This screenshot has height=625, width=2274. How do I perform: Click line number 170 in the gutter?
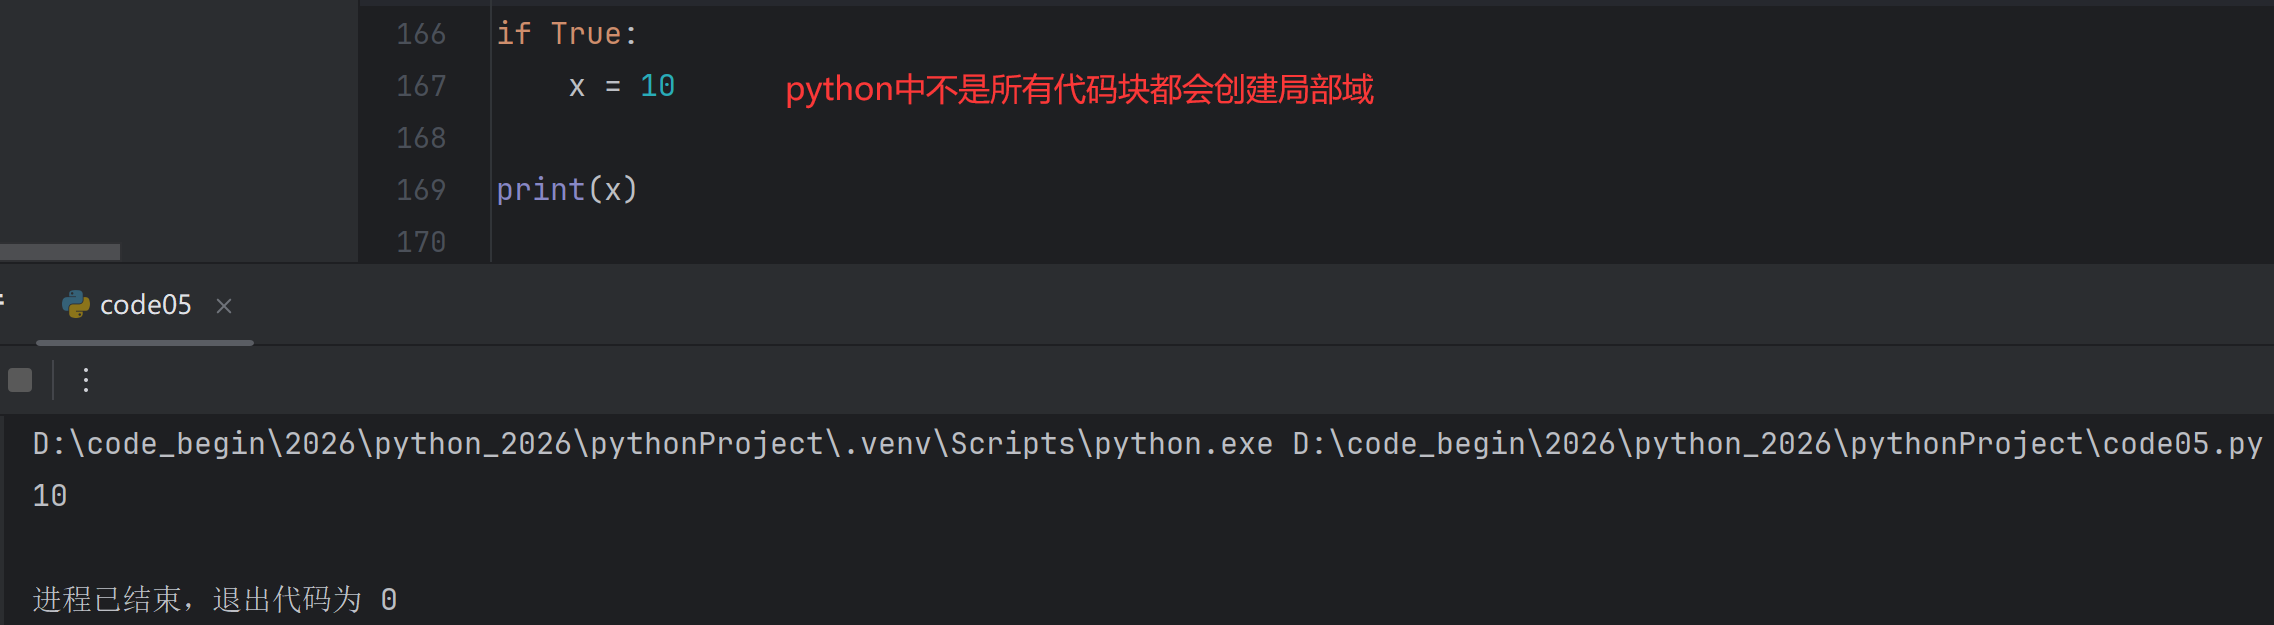point(421,242)
